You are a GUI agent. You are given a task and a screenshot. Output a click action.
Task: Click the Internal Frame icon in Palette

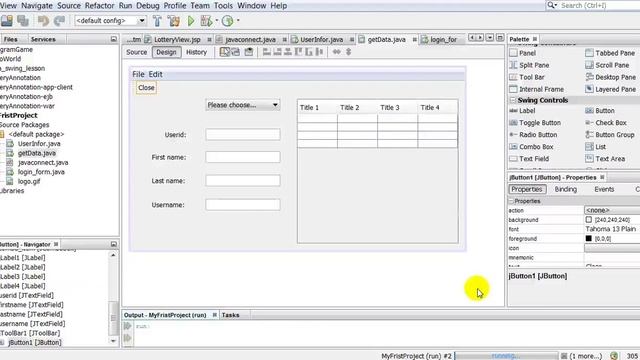(513, 89)
